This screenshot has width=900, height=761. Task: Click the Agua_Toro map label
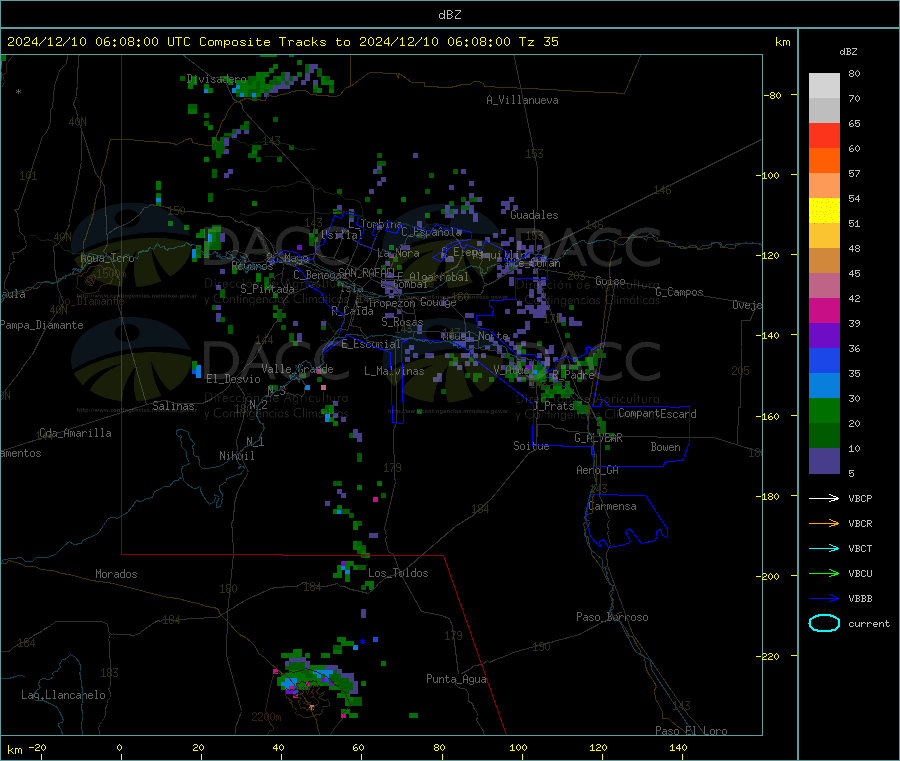click(x=107, y=259)
